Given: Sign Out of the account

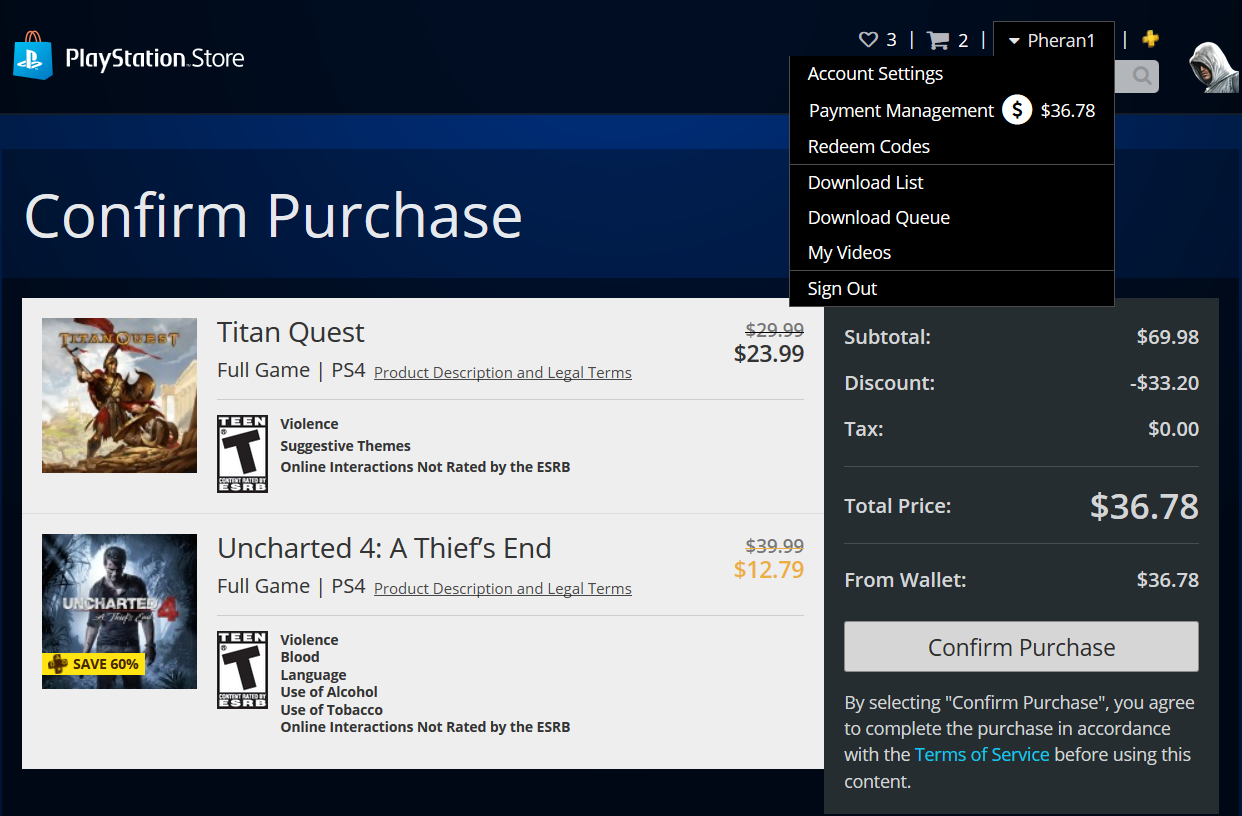Looking at the screenshot, I should (x=842, y=289).
